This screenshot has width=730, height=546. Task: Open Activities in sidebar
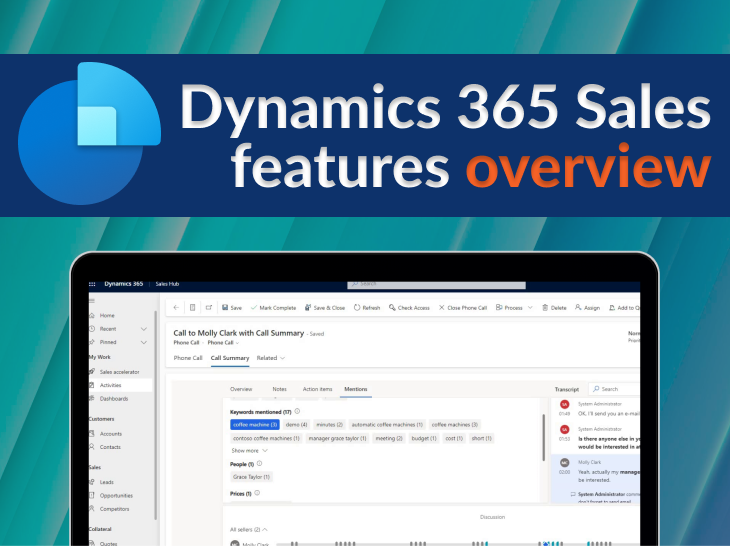120,385
